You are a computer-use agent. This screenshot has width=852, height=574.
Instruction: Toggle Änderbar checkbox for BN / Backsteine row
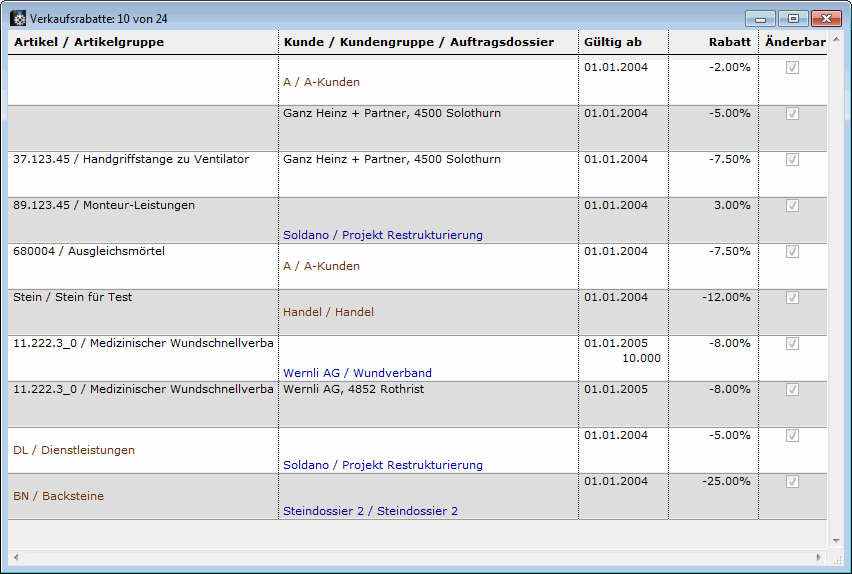[792, 482]
